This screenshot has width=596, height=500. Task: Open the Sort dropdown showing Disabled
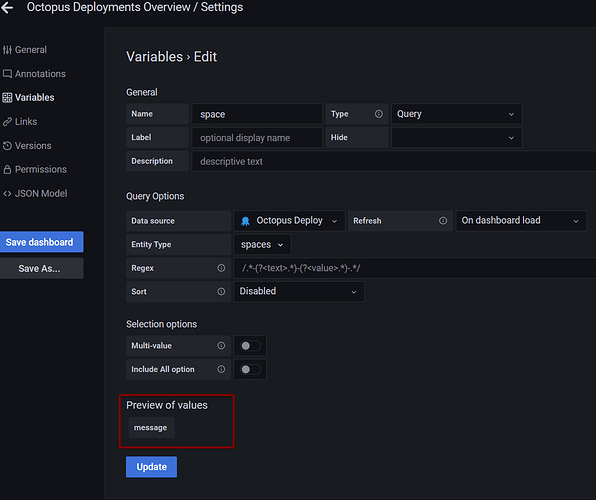(299, 291)
